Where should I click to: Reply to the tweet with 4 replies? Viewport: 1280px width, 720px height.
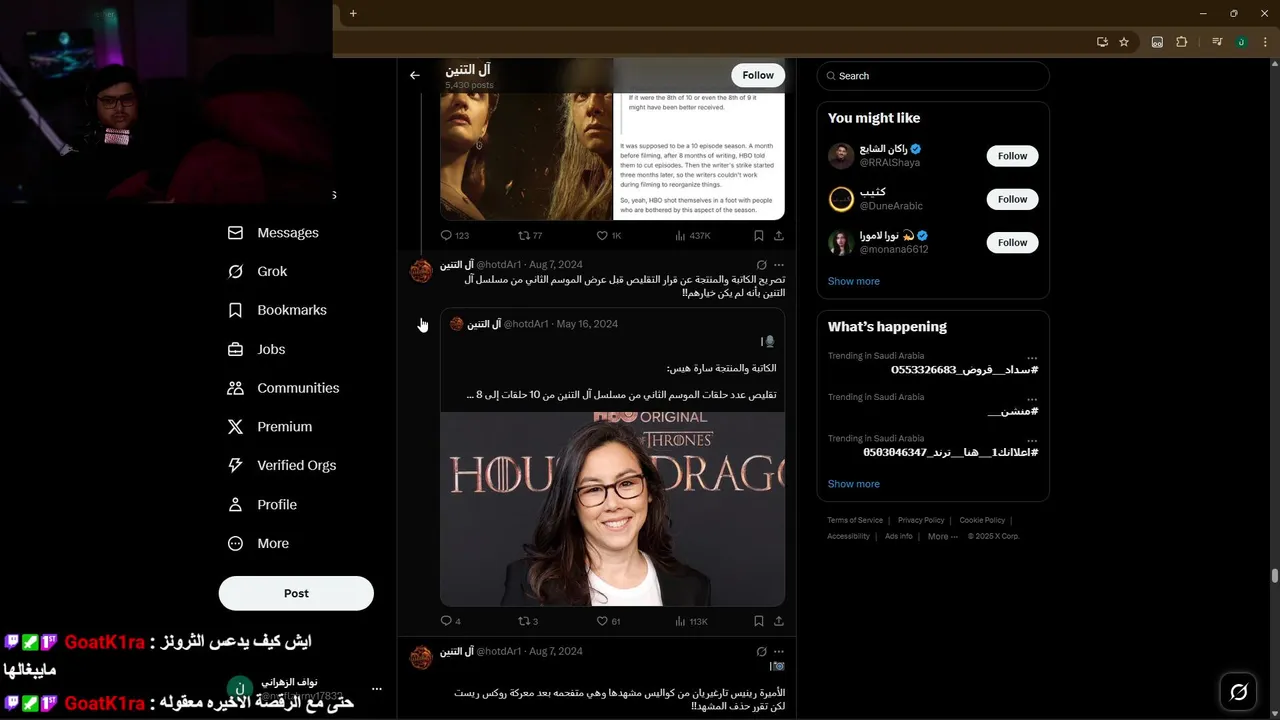tap(451, 621)
